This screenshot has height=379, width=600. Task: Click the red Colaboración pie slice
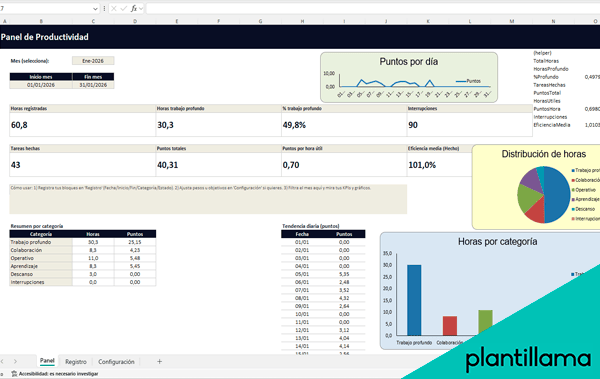[x=536, y=211]
